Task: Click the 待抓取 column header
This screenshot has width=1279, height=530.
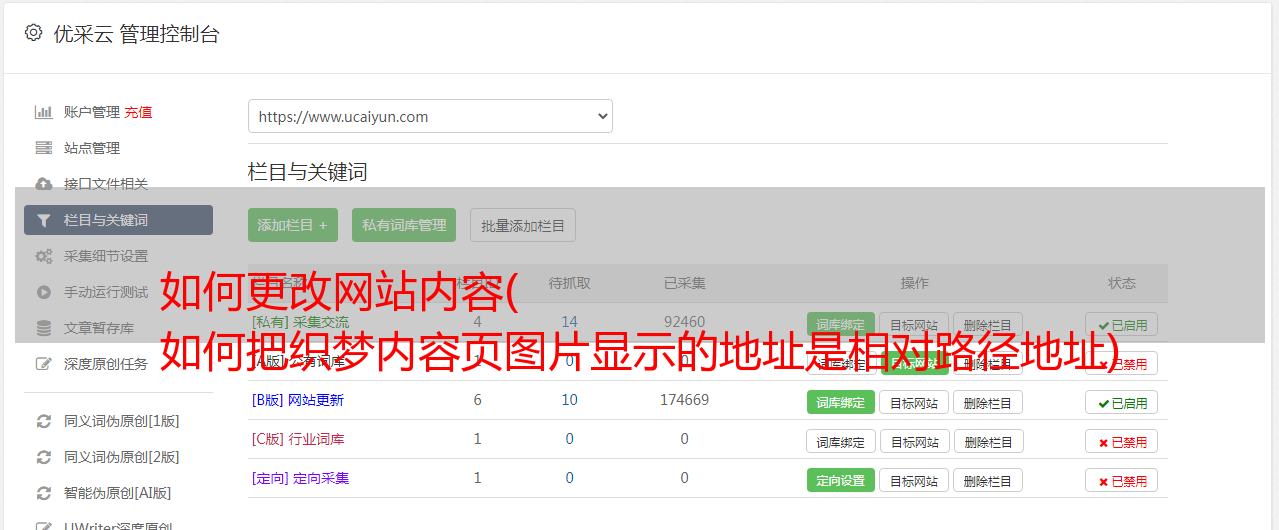Action: pyautogui.click(x=569, y=283)
